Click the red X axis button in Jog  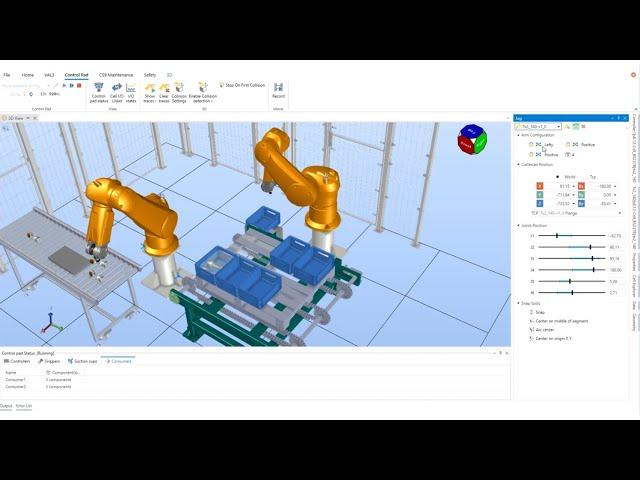click(x=540, y=186)
